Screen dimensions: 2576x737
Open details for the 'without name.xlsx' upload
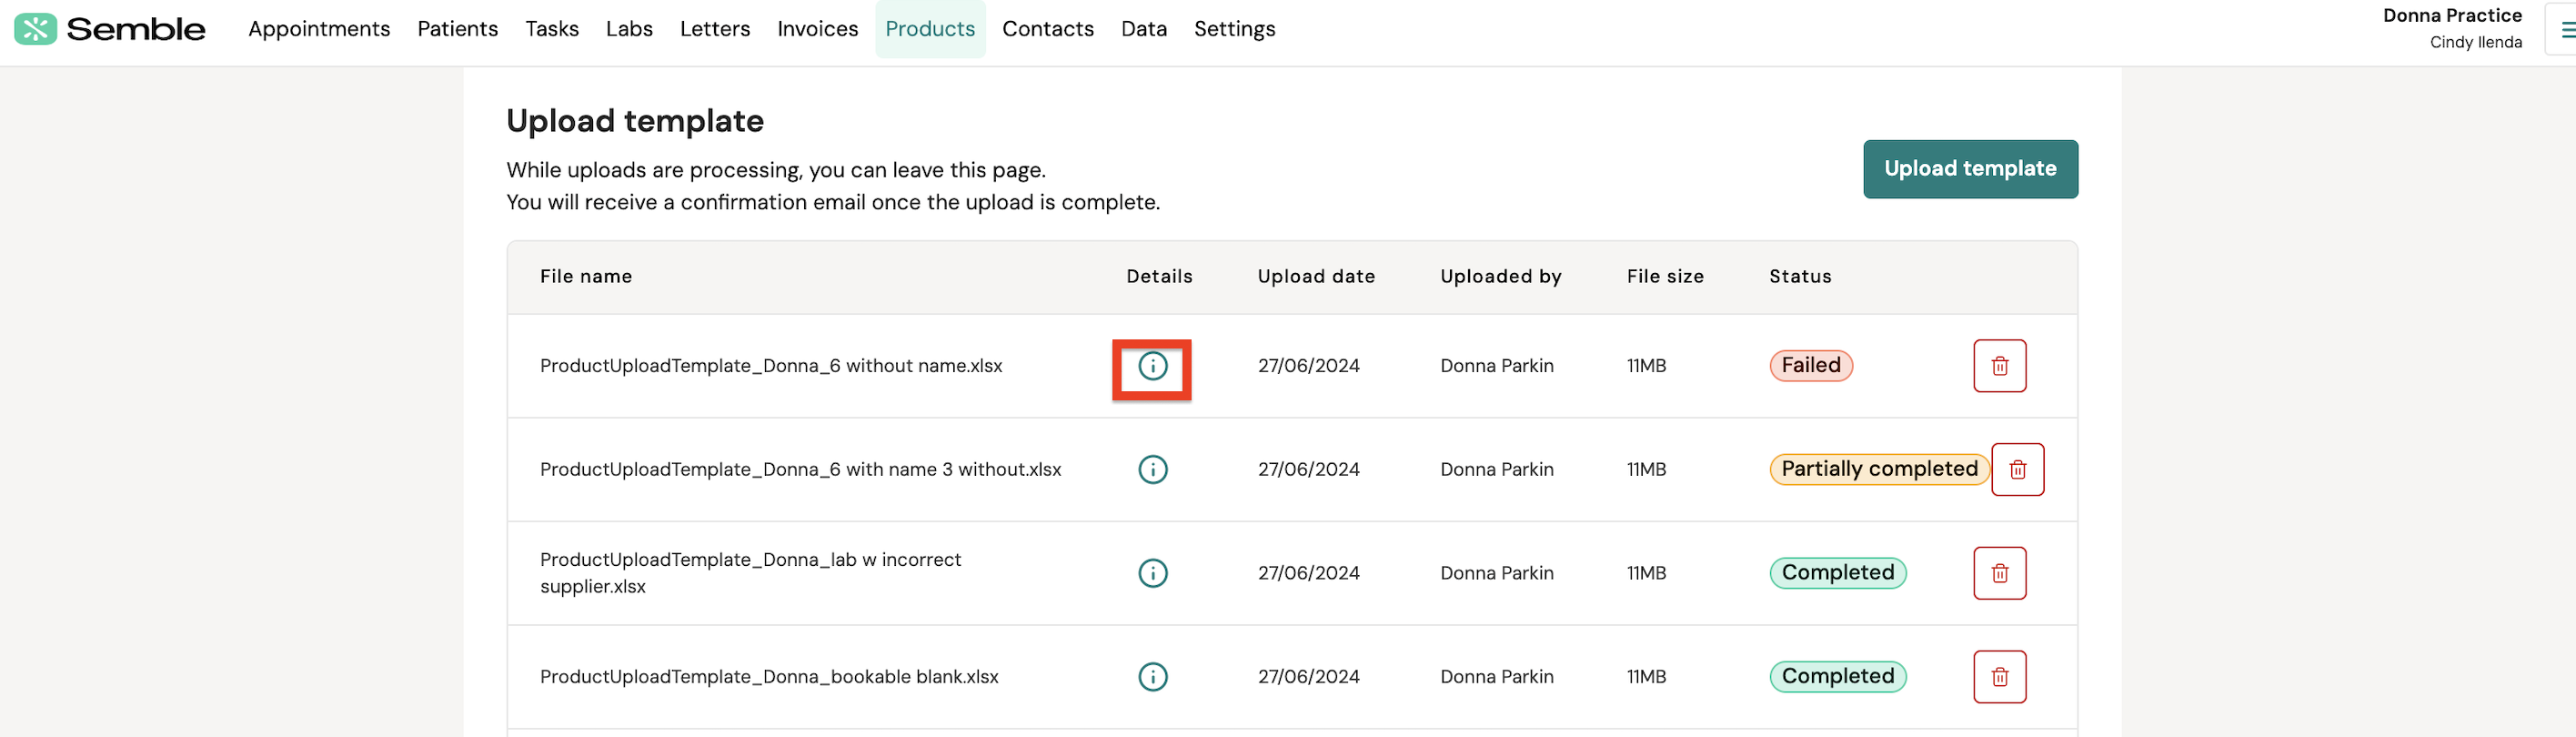click(1152, 366)
